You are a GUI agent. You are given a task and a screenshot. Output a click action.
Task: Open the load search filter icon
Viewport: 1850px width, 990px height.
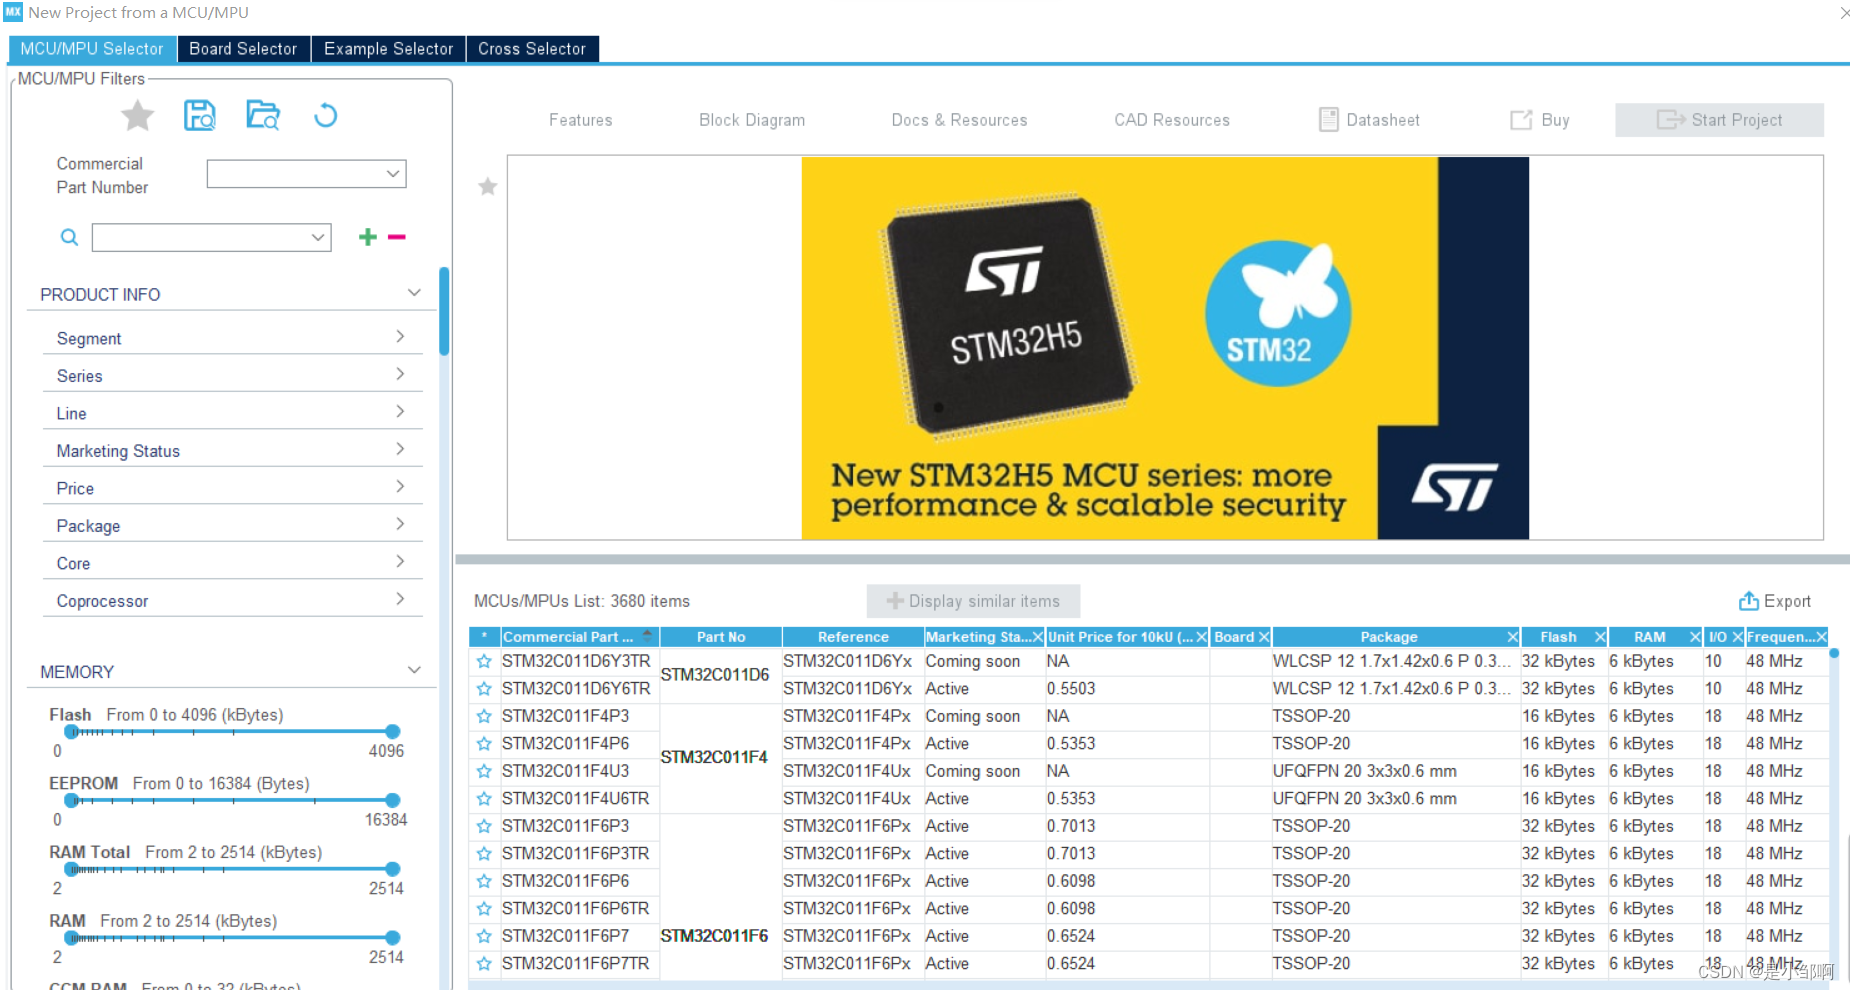tap(262, 115)
